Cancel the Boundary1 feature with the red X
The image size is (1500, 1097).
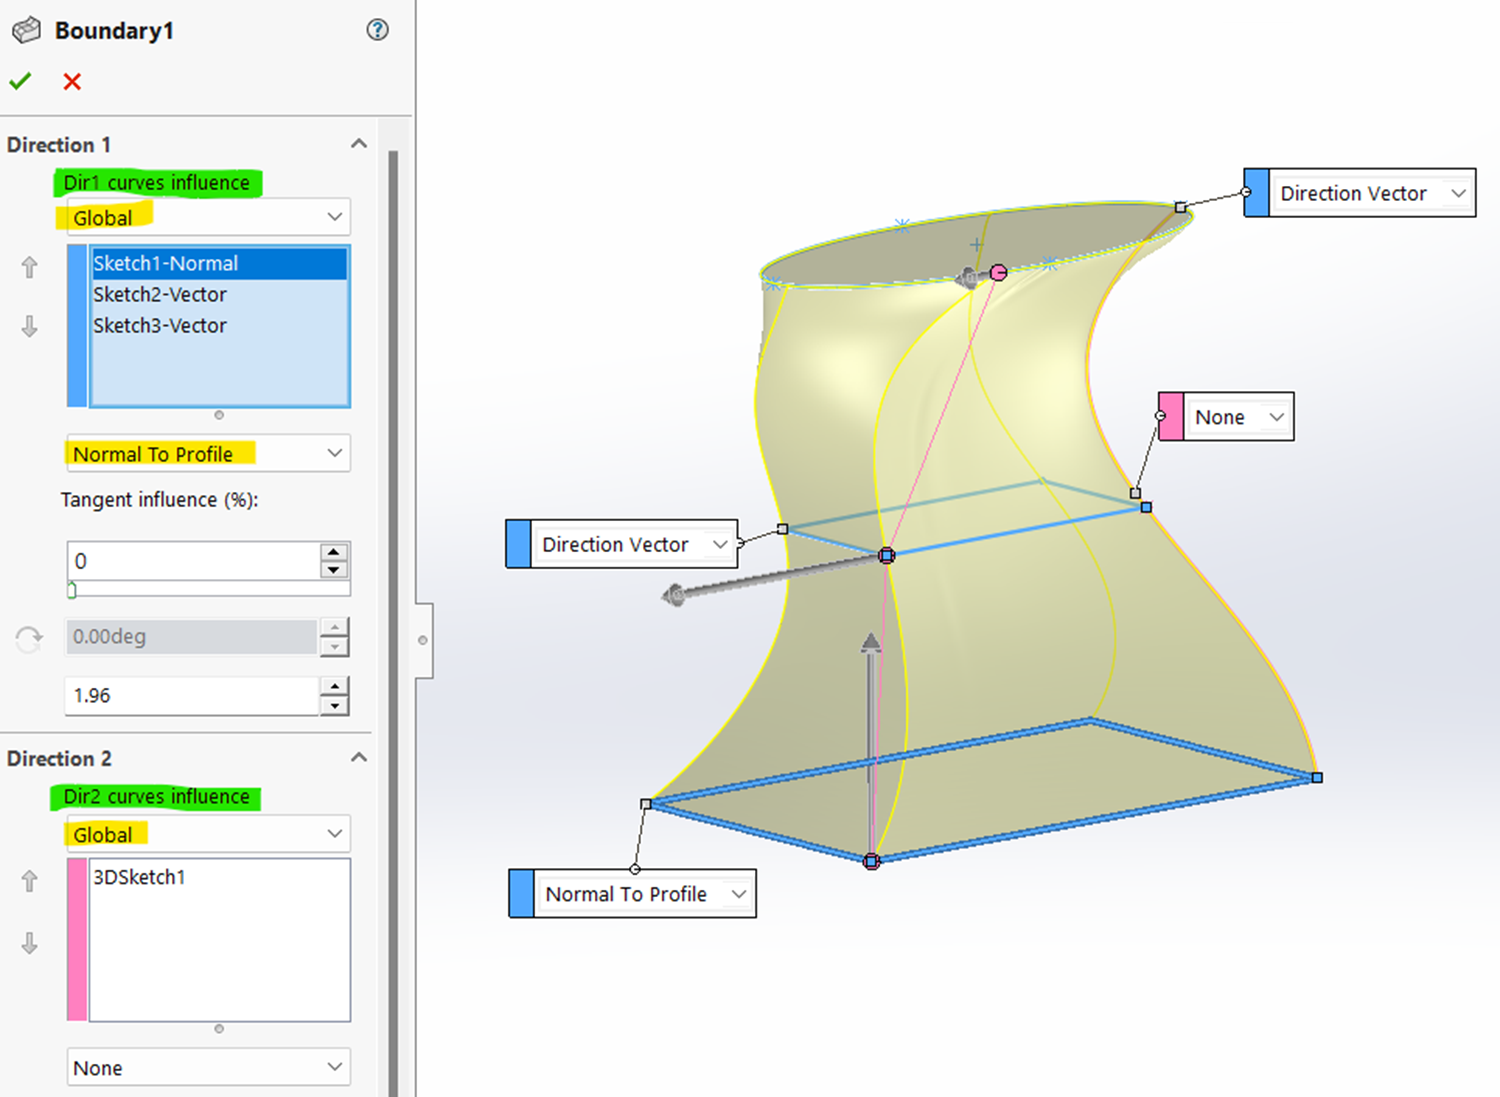click(x=71, y=81)
